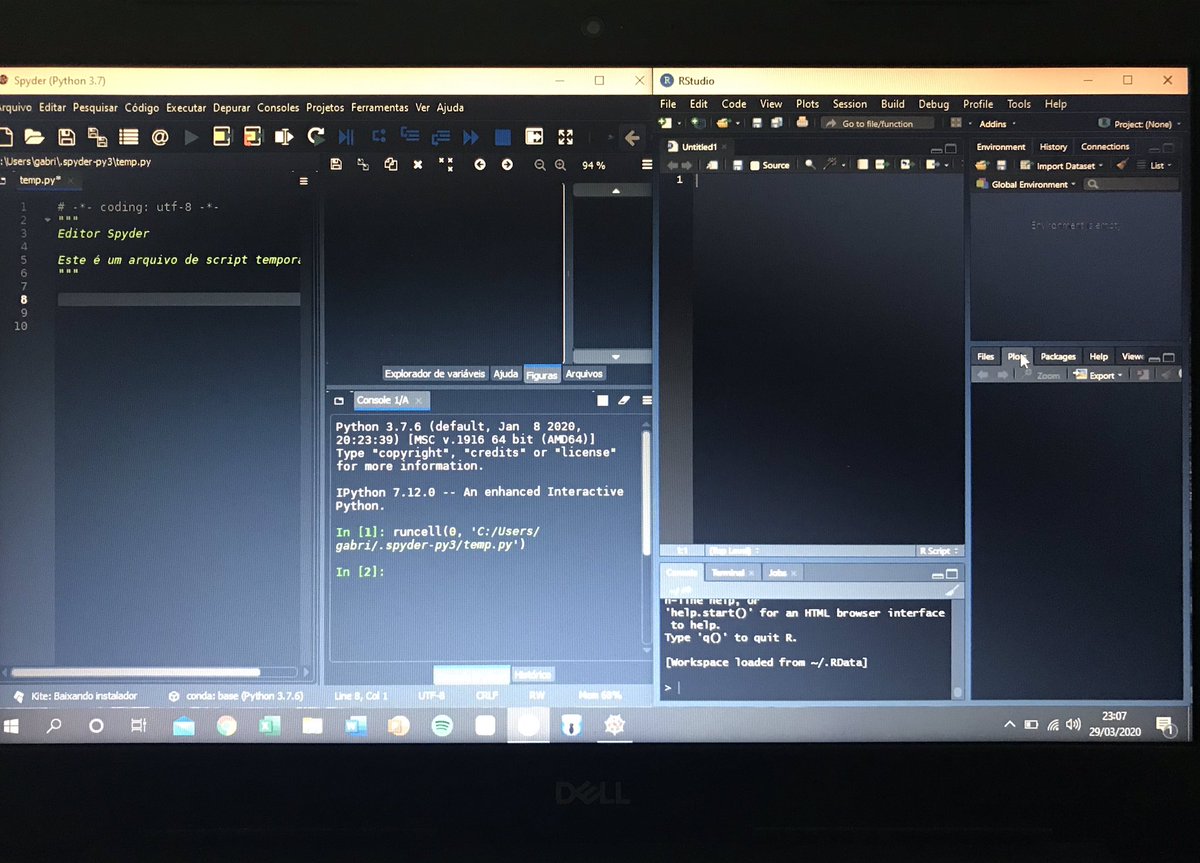Stop debugging blue square icon in Spyder

coord(503,137)
